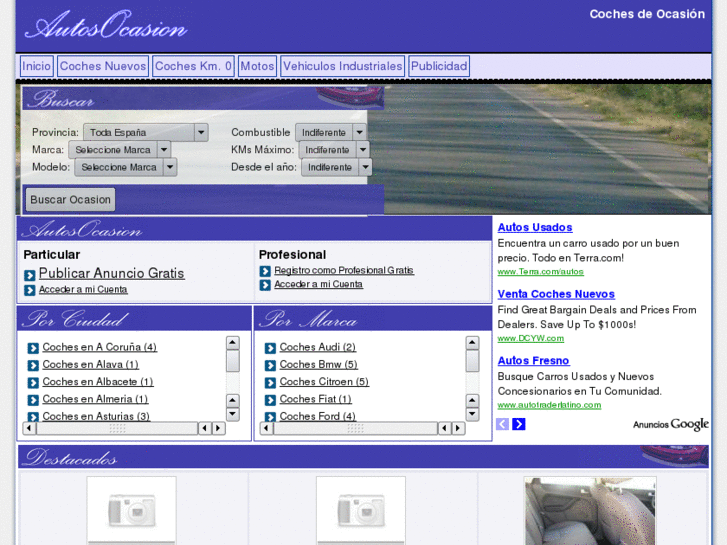
Task: Click Por Ciudad vertical scrollbar thumb
Action: pyautogui.click(x=233, y=361)
